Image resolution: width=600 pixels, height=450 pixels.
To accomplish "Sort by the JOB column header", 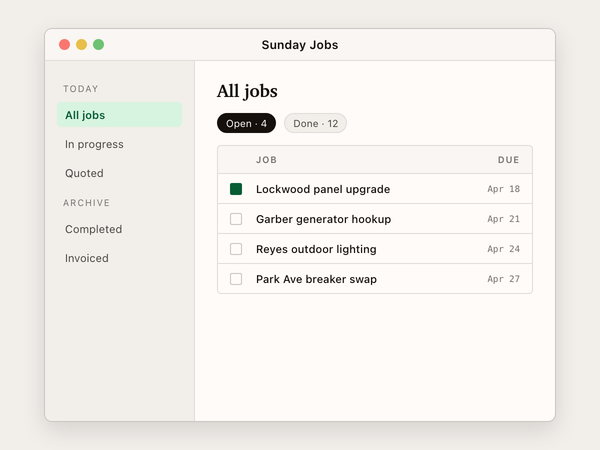I will coord(266,160).
